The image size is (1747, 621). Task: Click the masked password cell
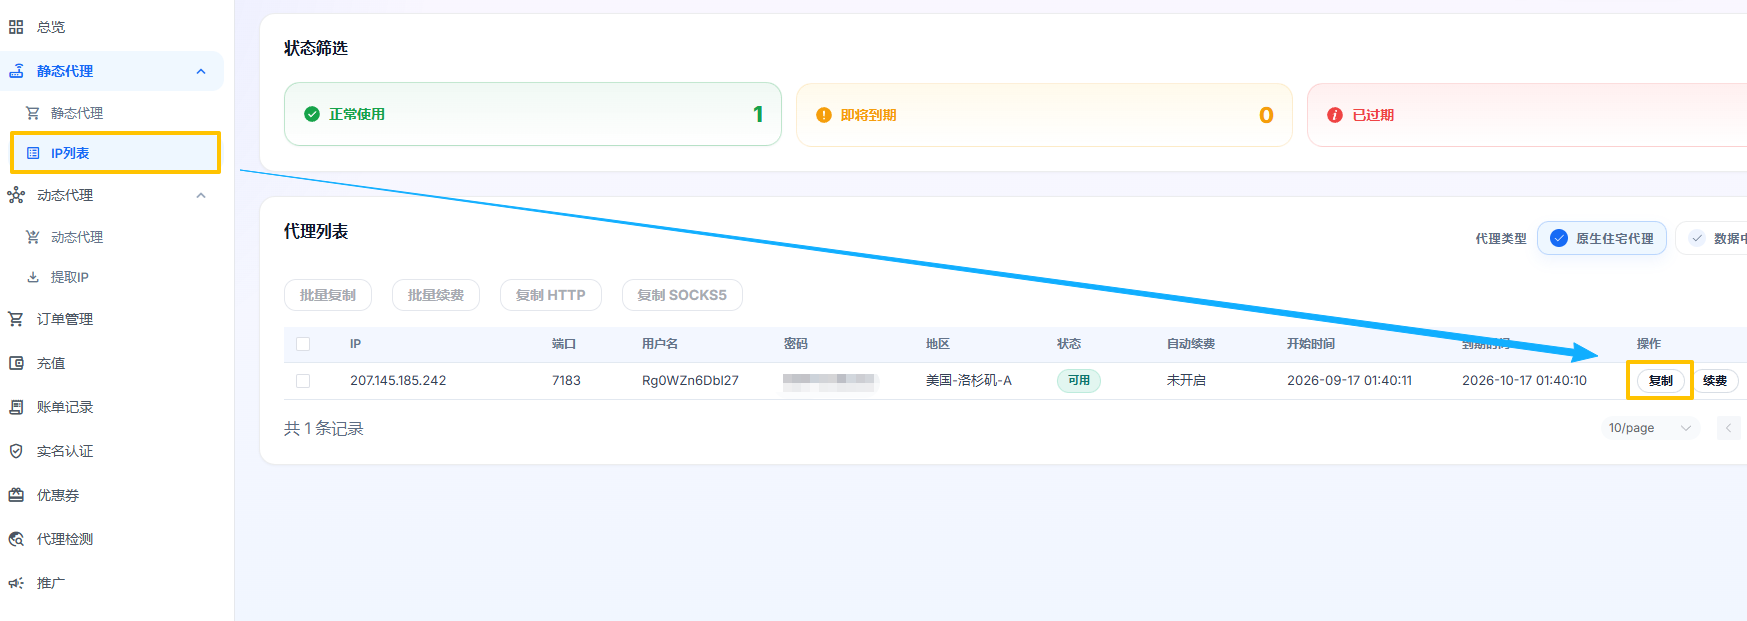tap(830, 381)
